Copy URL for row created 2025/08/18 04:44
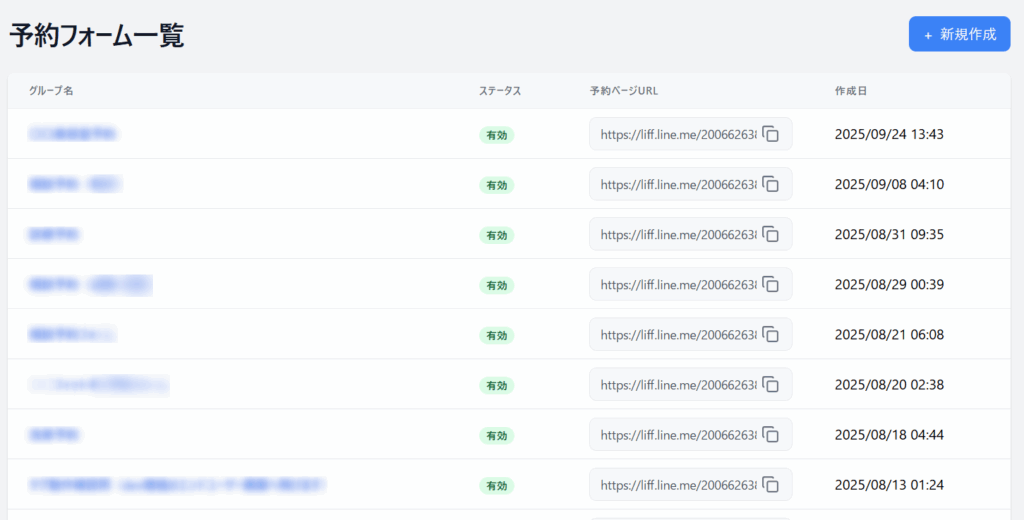This screenshot has height=520, width=1024. point(771,434)
